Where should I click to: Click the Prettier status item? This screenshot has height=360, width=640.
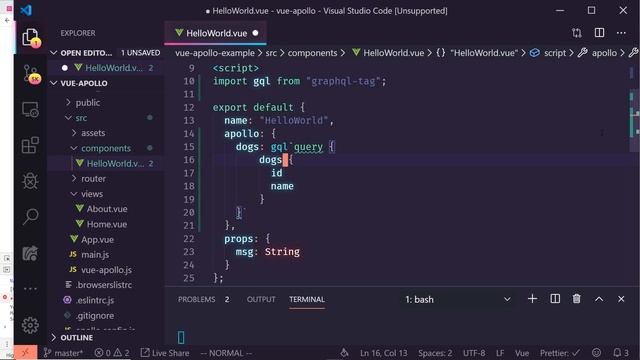[560, 353]
